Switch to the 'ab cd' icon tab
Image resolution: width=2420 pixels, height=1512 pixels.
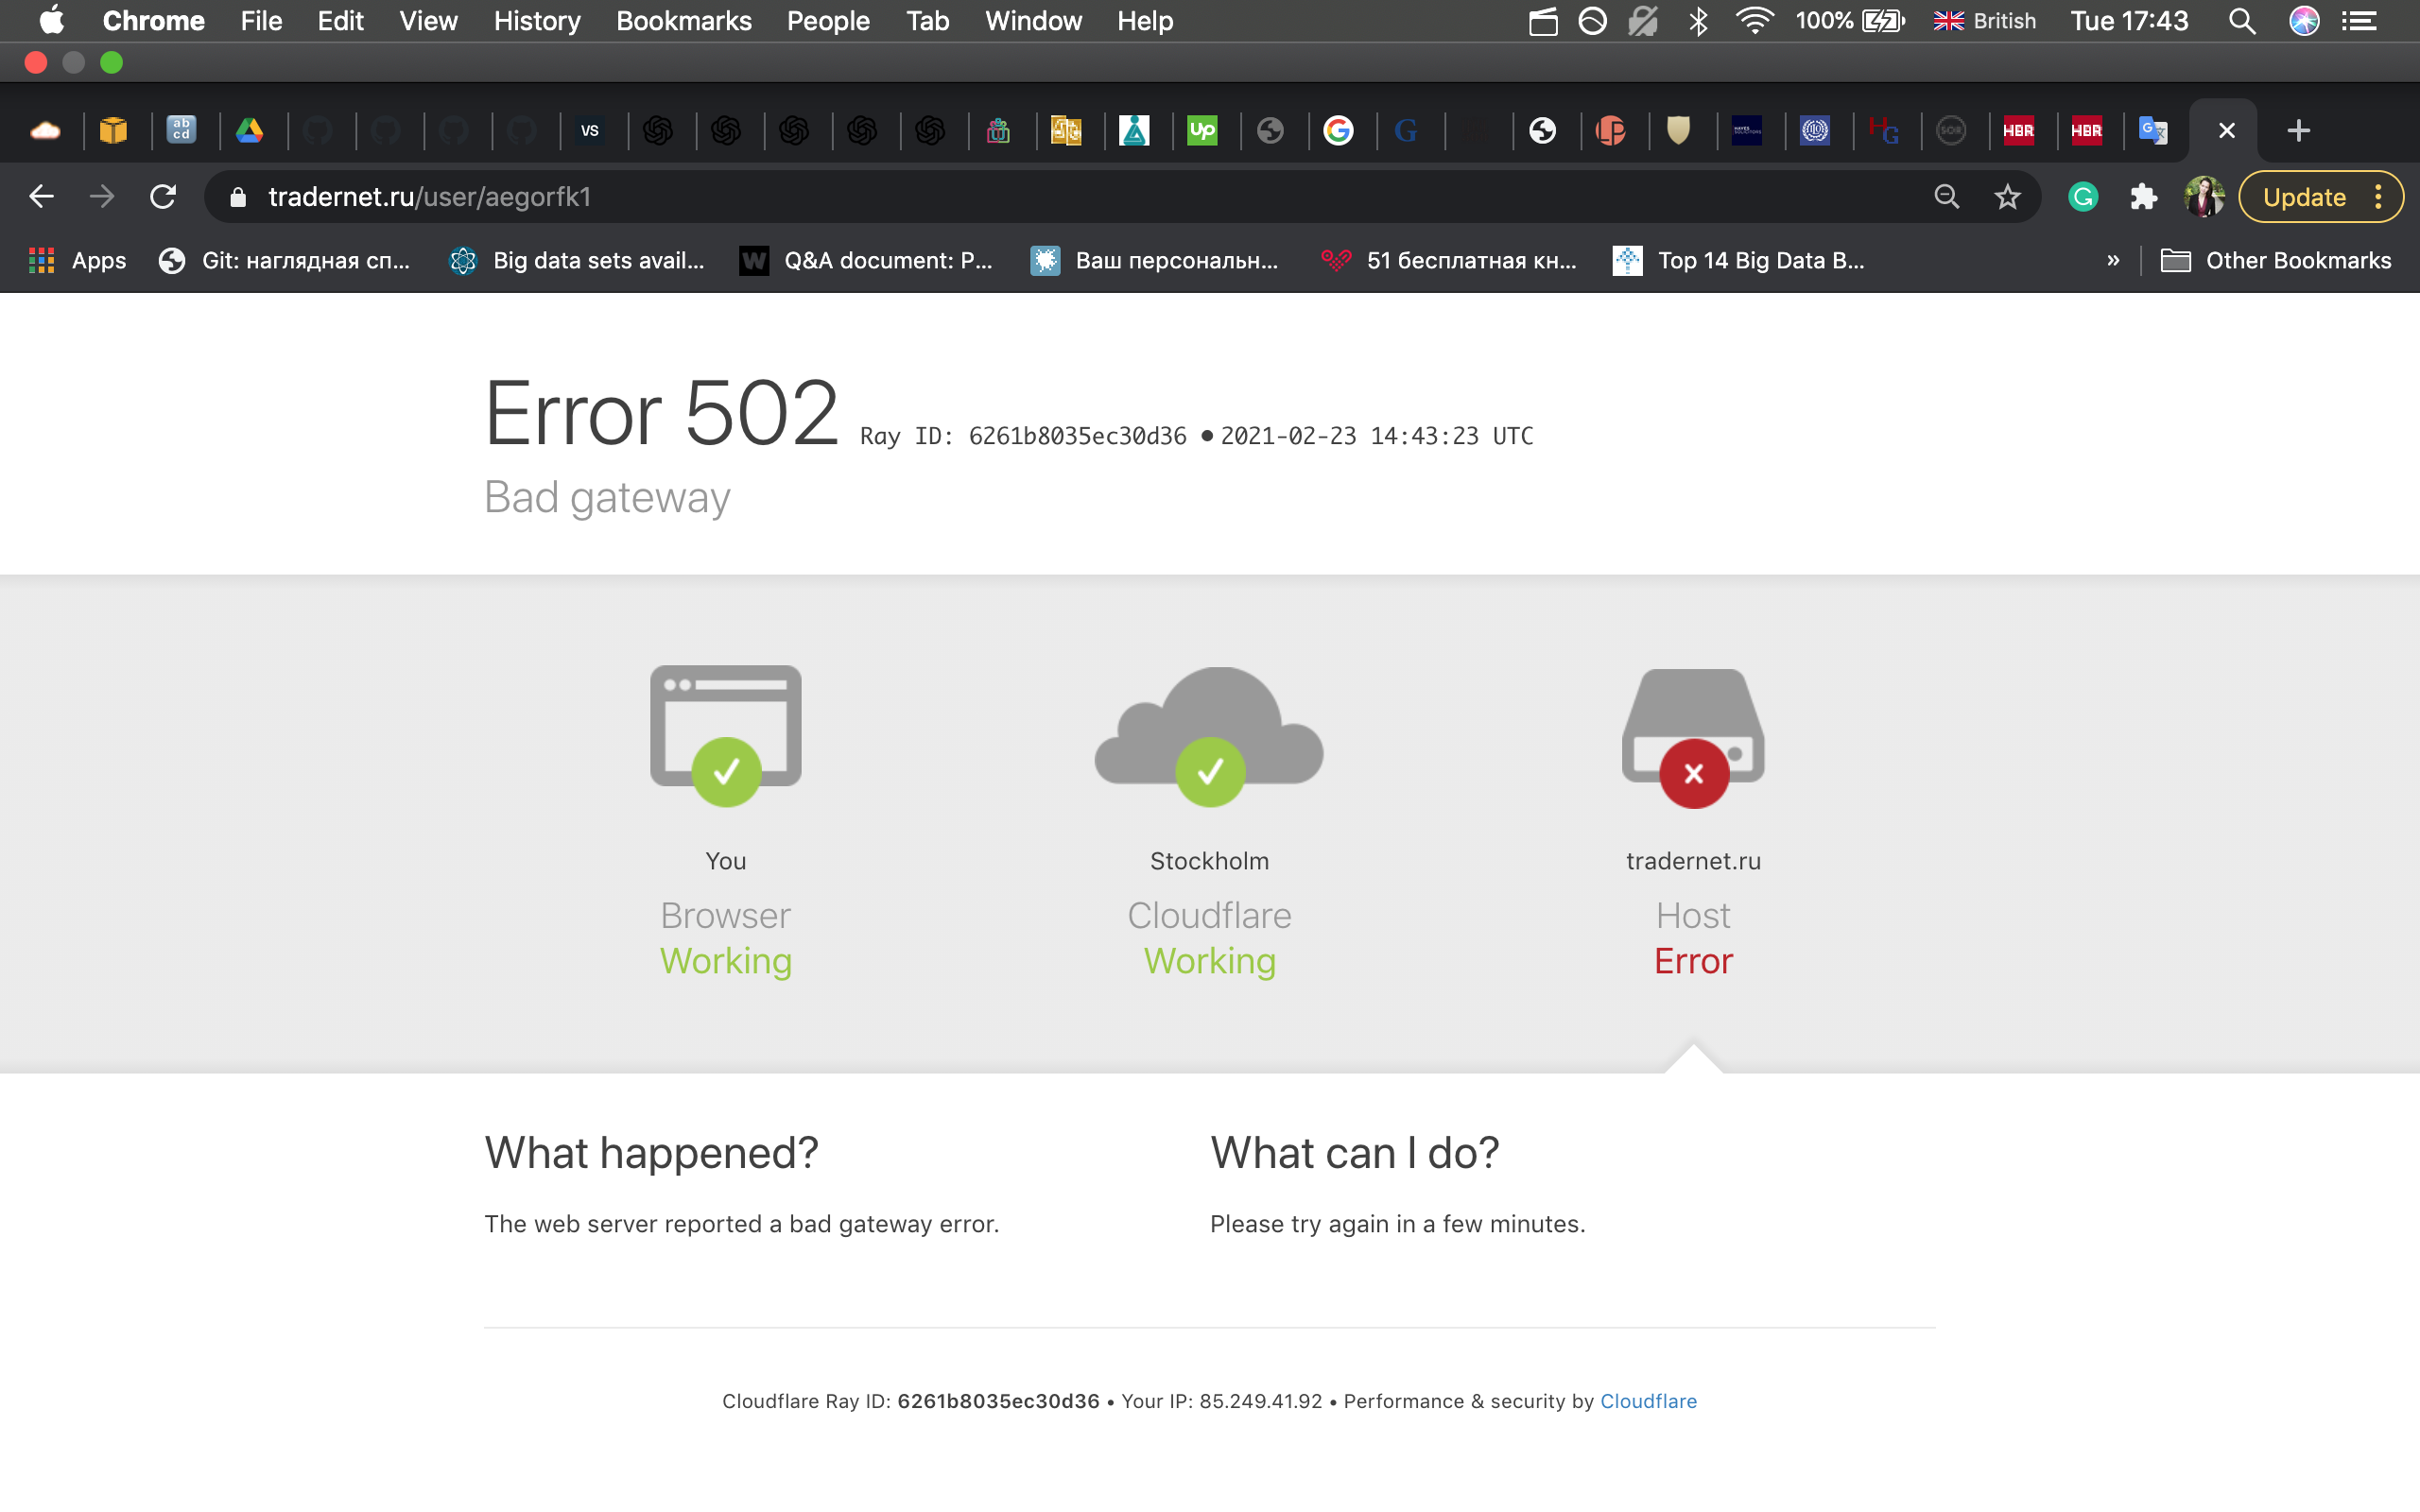(x=181, y=131)
